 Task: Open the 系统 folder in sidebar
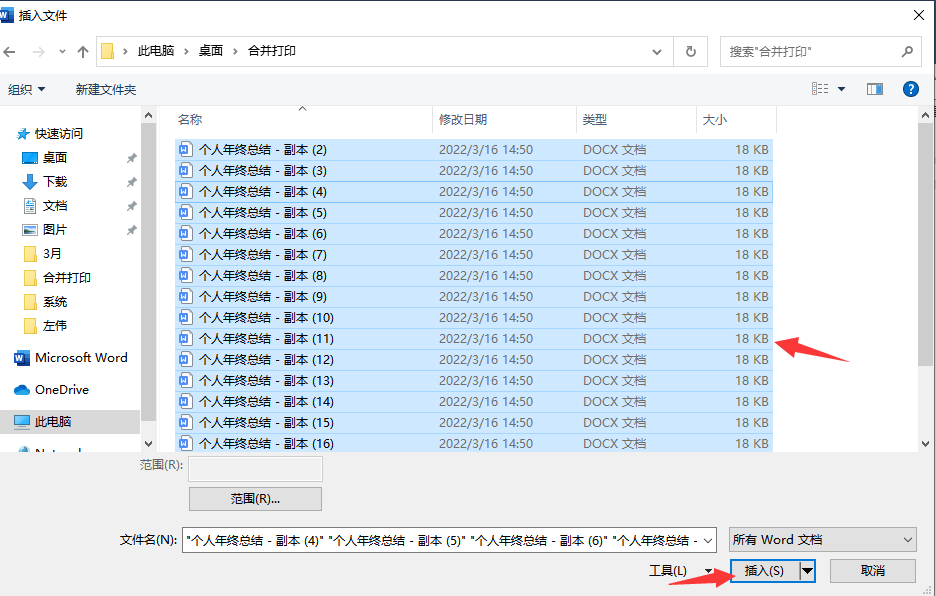click(55, 302)
